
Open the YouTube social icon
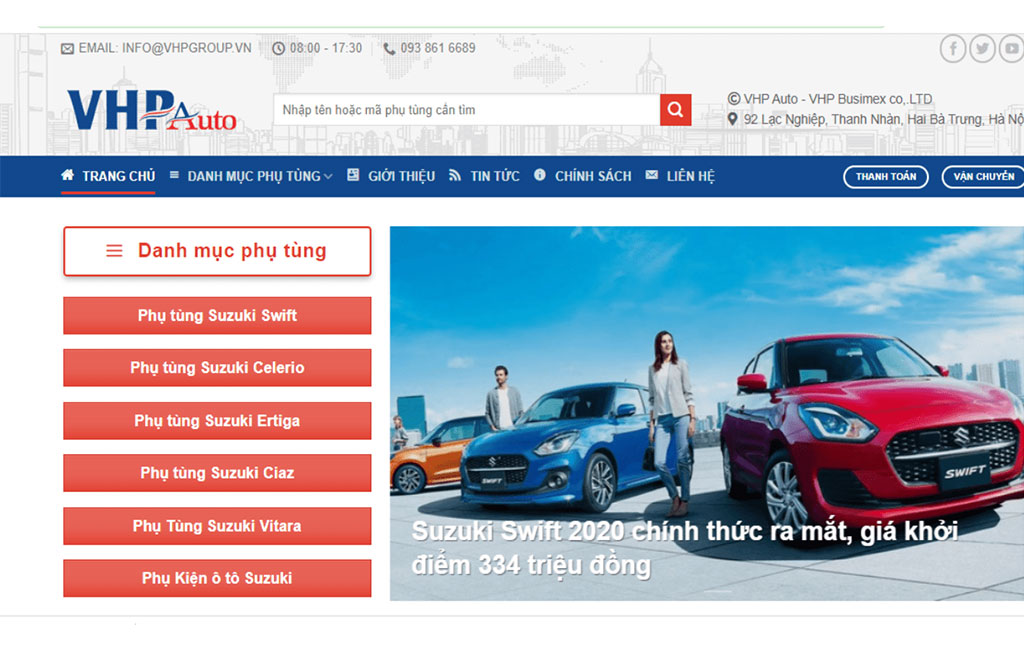point(1012,48)
